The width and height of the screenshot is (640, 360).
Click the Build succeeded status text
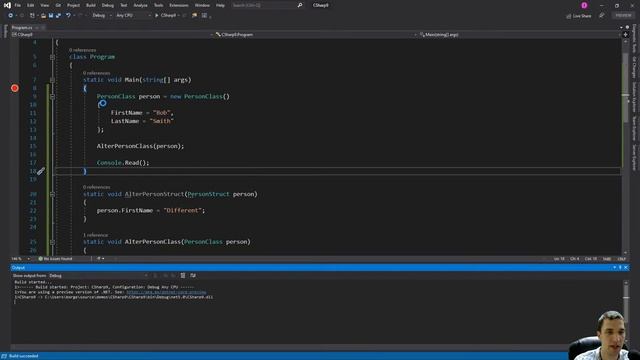click(24, 356)
